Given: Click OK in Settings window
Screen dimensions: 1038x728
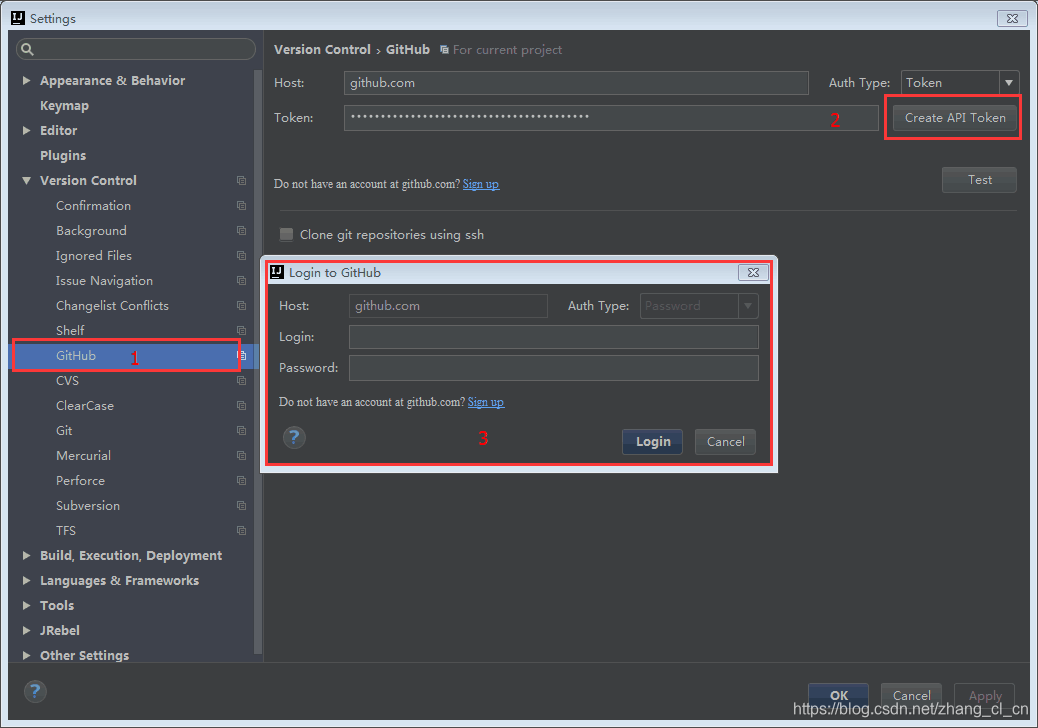Looking at the screenshot, I should [838, 695].
